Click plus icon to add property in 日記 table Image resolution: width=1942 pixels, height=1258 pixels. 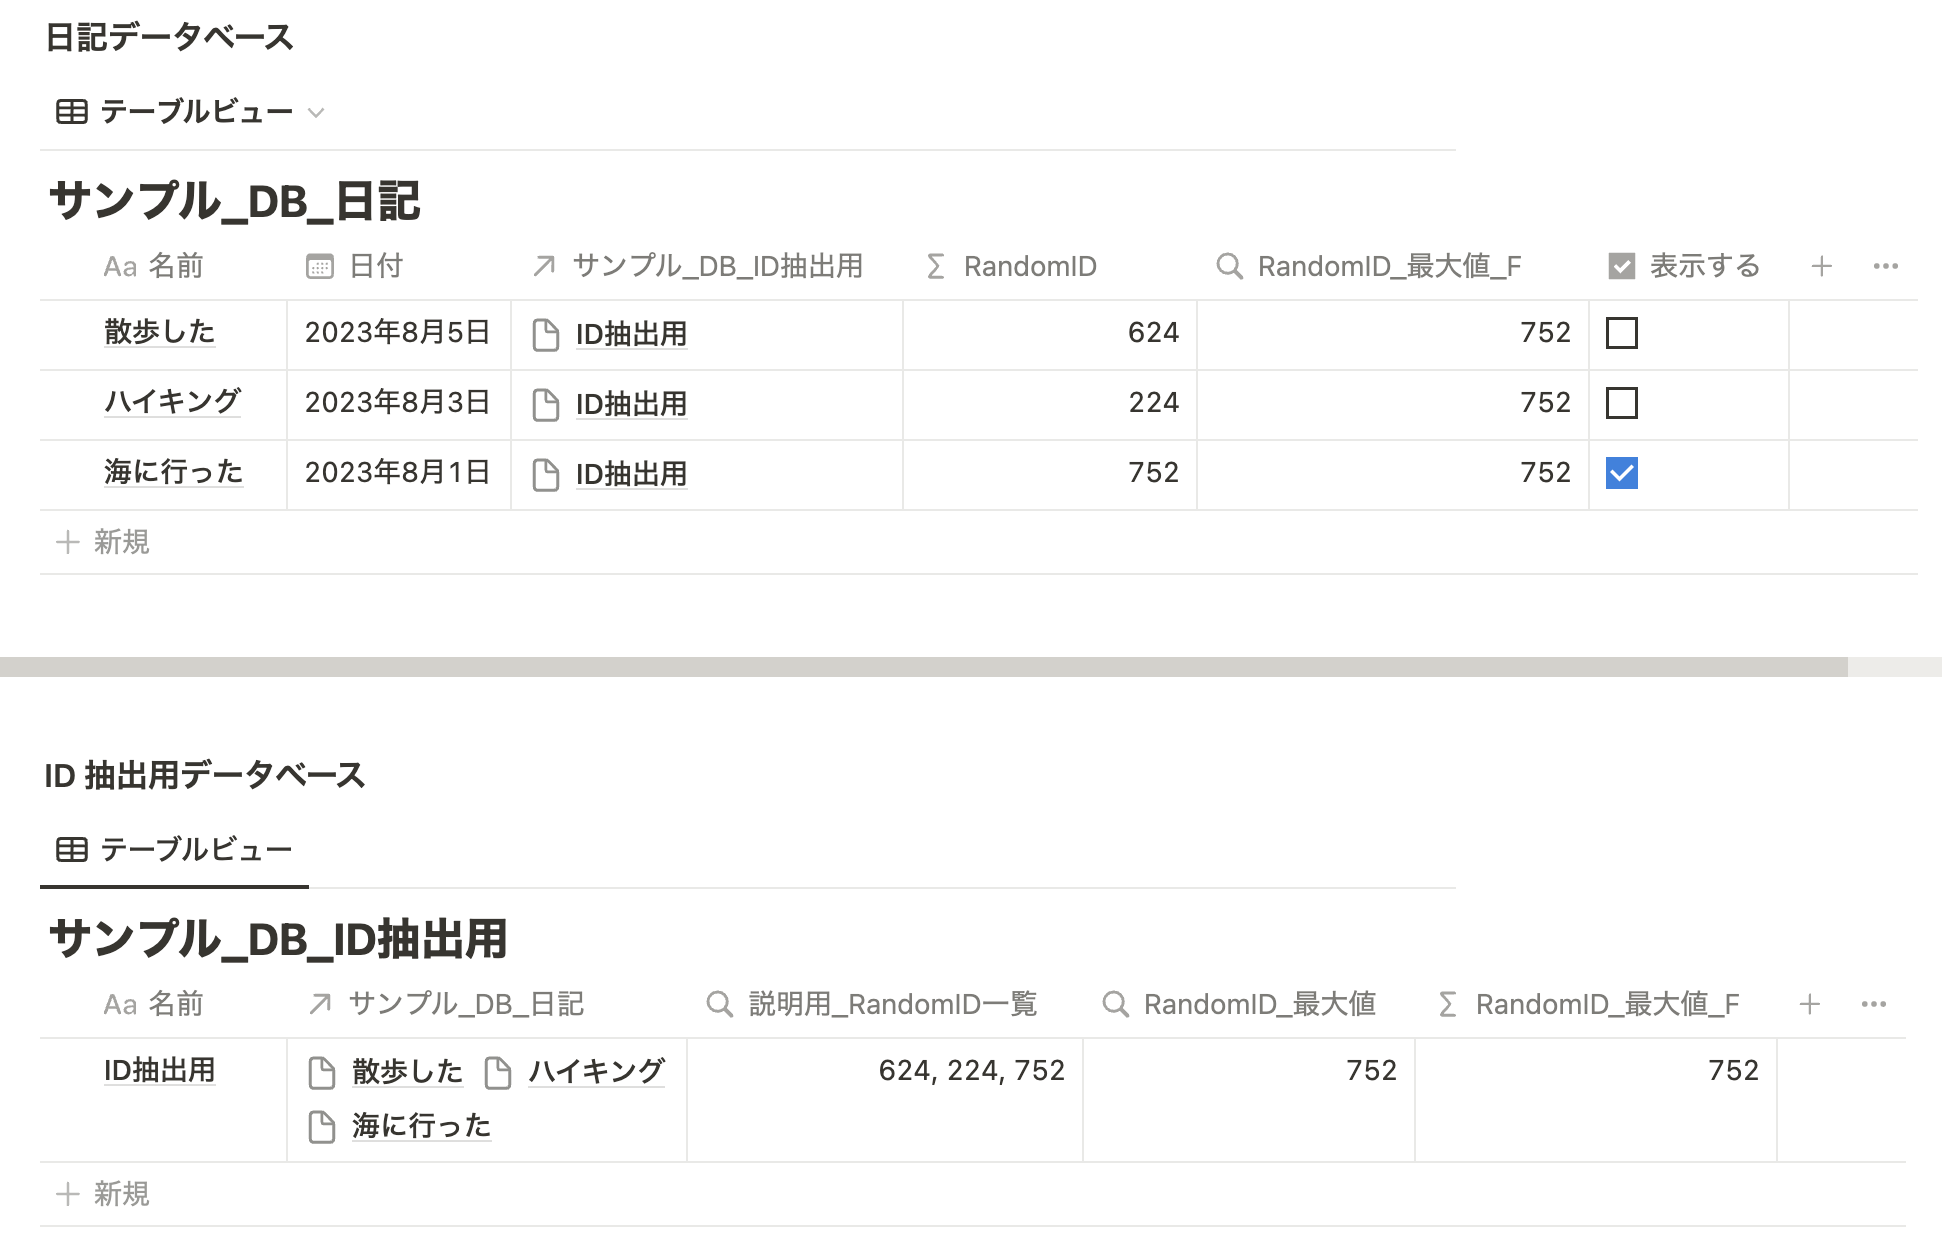1821,266
